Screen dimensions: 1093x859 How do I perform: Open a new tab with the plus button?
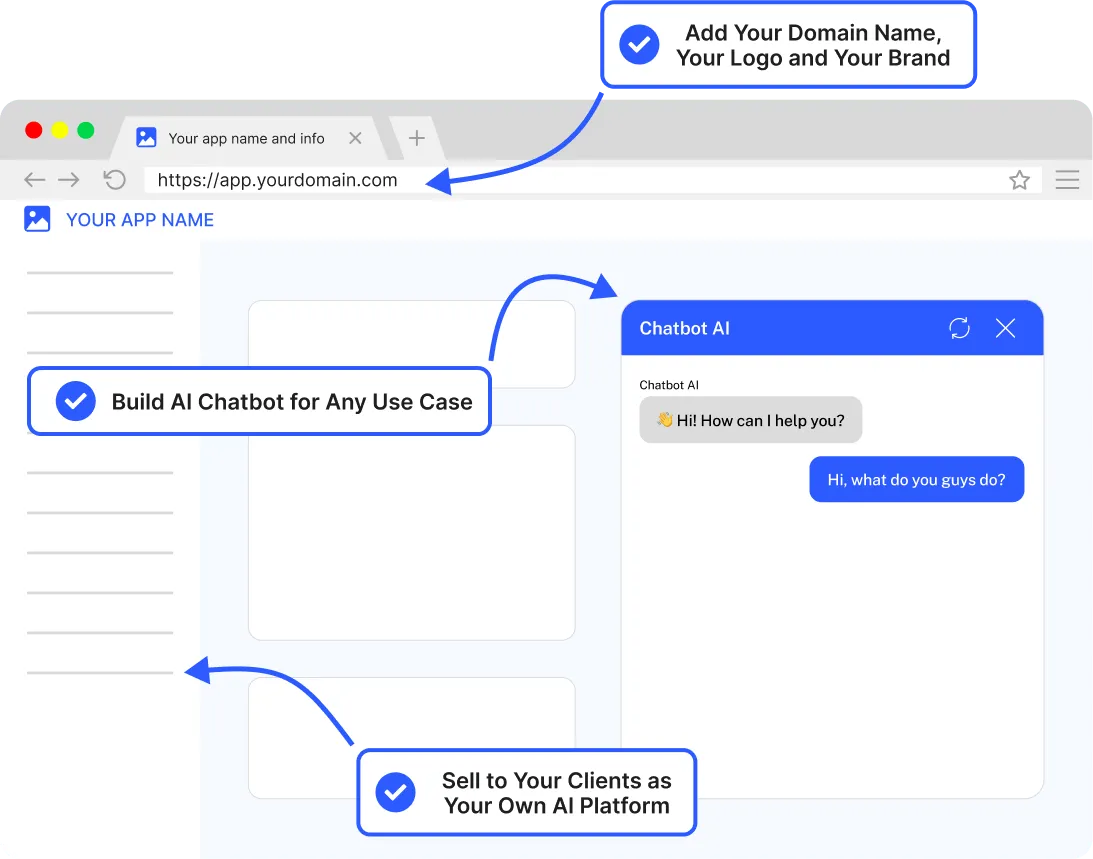pos(417,138)
